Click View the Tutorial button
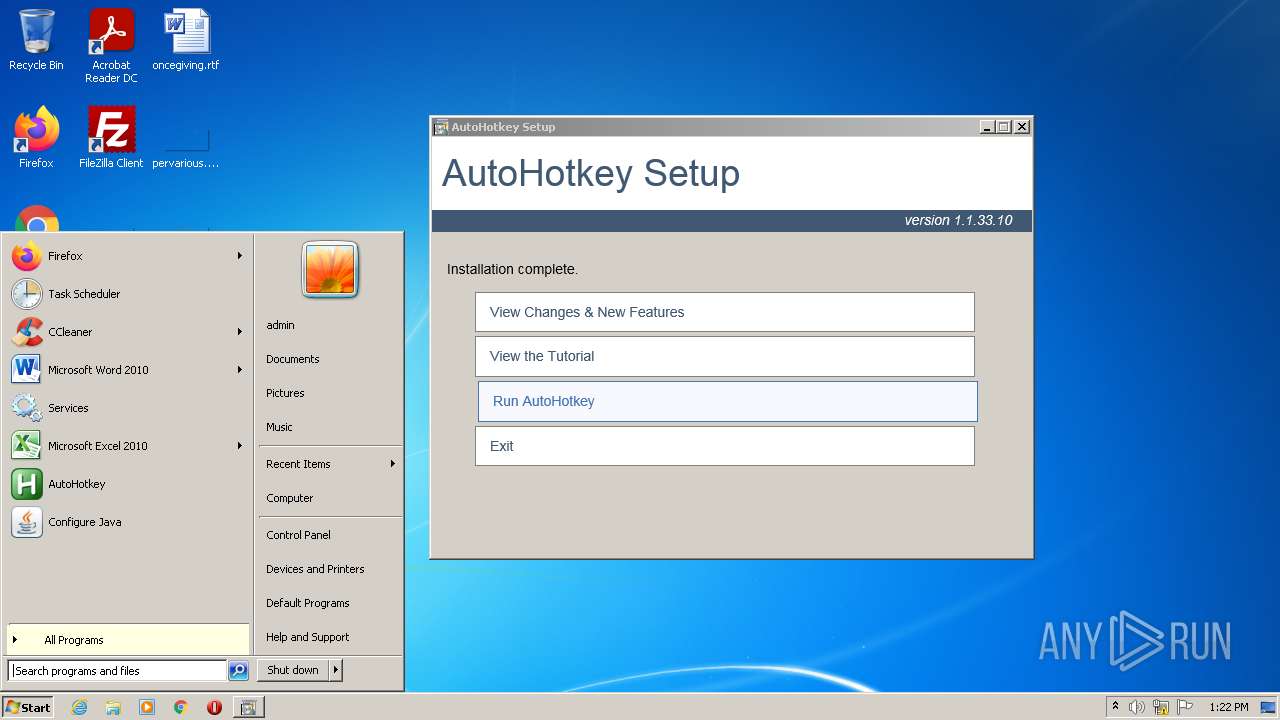Screen dimensions: 1280x720 pos(725,356)
